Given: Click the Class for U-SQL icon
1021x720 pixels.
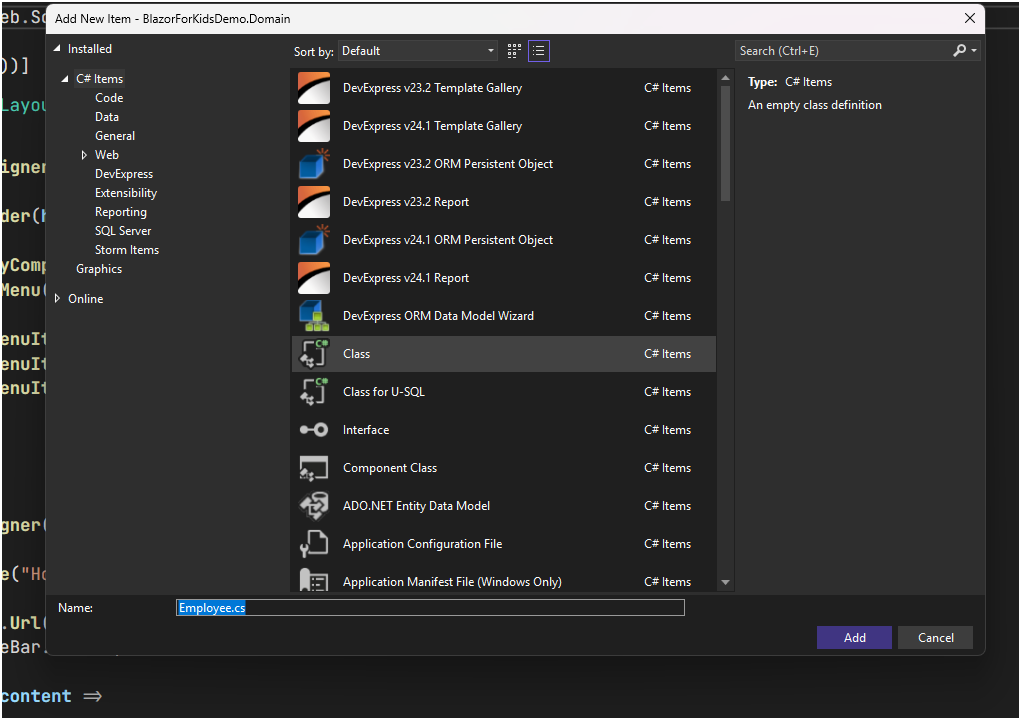Looking at the screenshot, I should tap(314, 392).
